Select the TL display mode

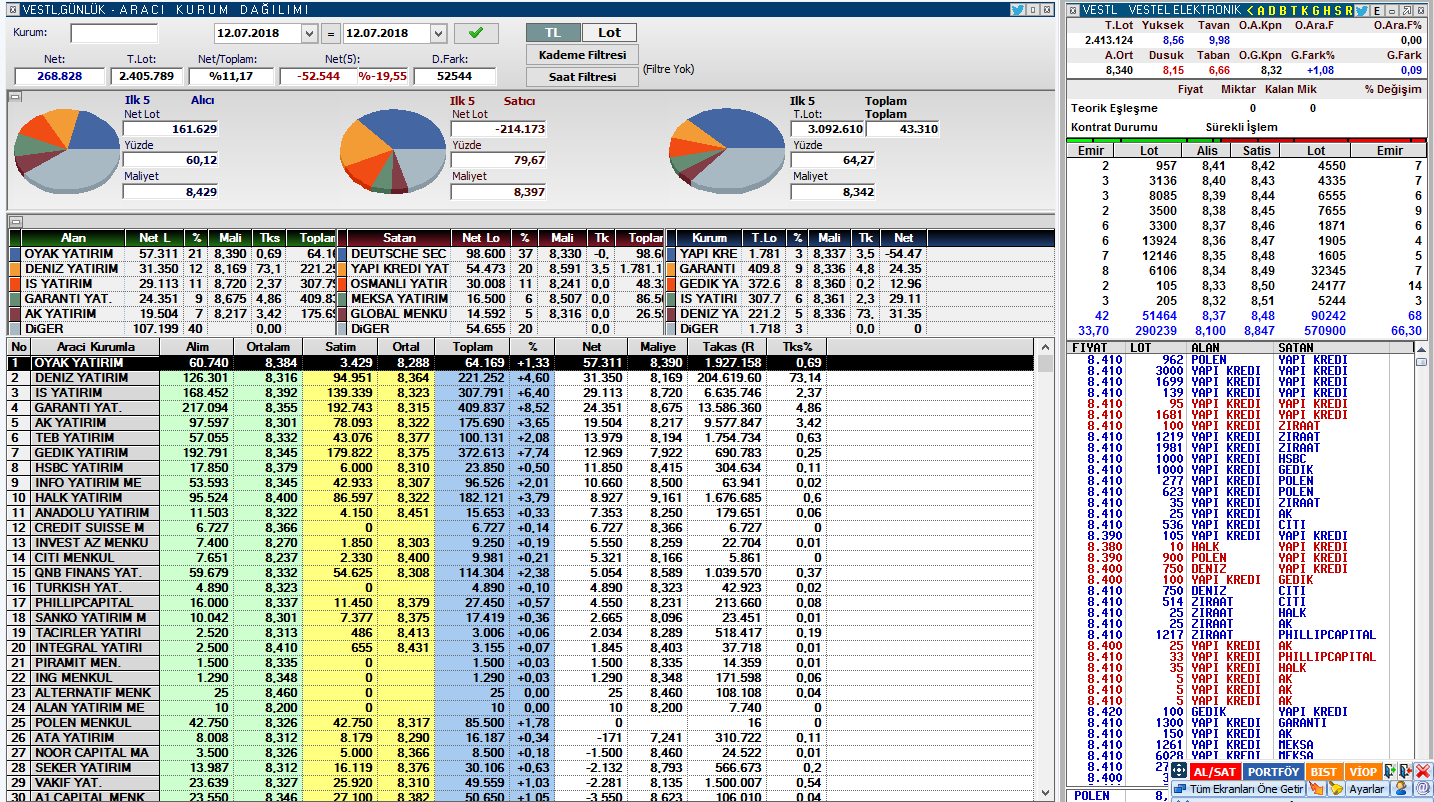(553, 33)
